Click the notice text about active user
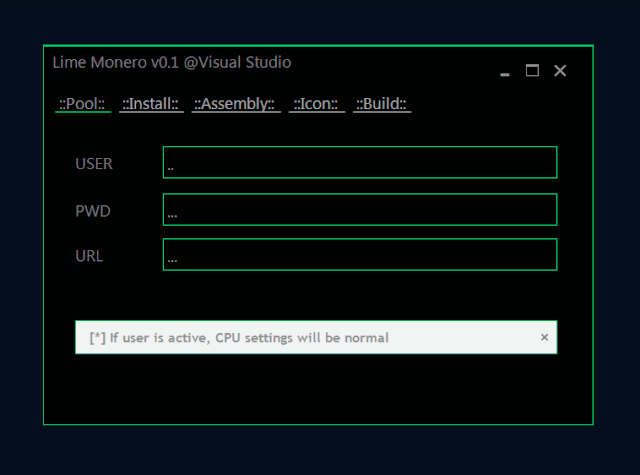Image resolution: width=640 pixels, height=475 pixels. [x=239, y=338]
